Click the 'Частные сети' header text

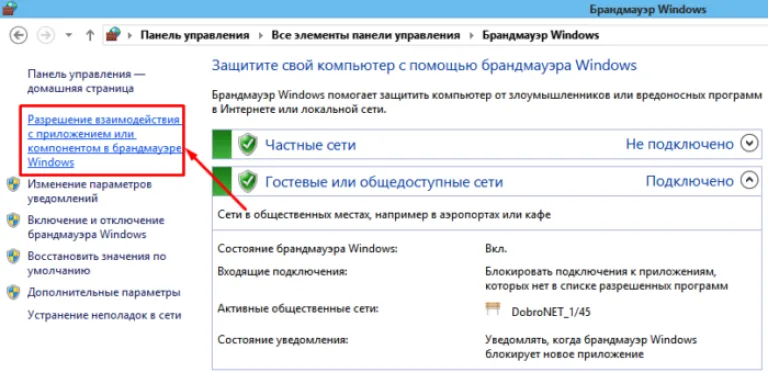(x=311, y=145)
